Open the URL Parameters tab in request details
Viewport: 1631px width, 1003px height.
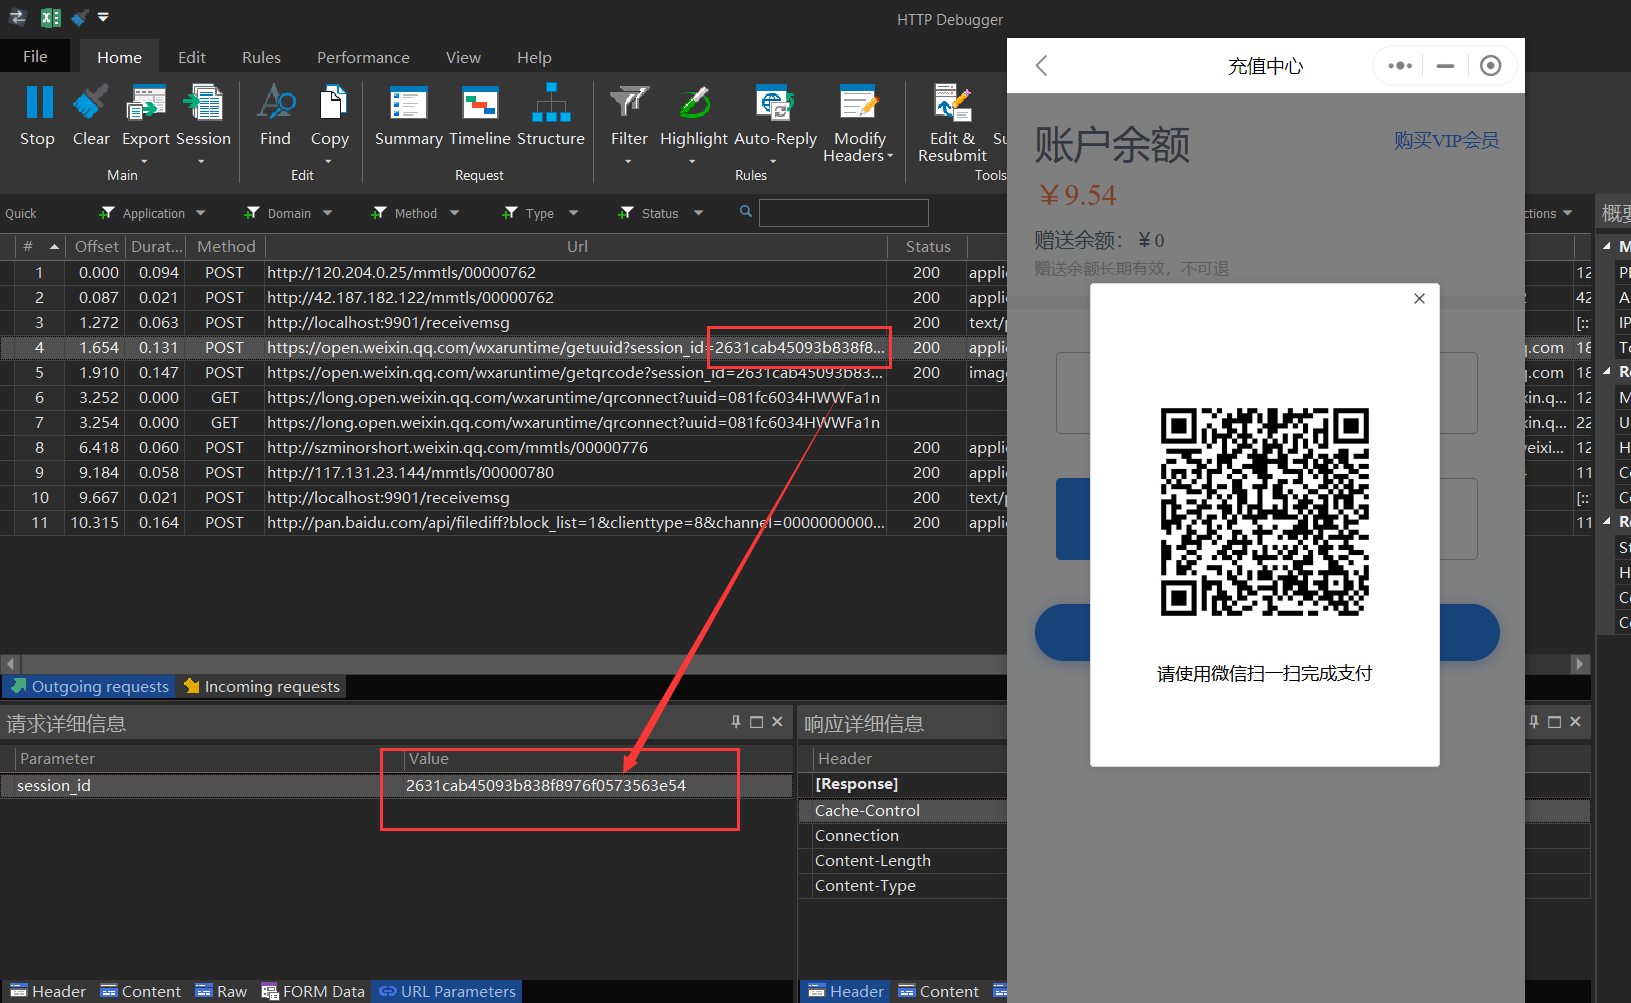[x=447, y=991]
